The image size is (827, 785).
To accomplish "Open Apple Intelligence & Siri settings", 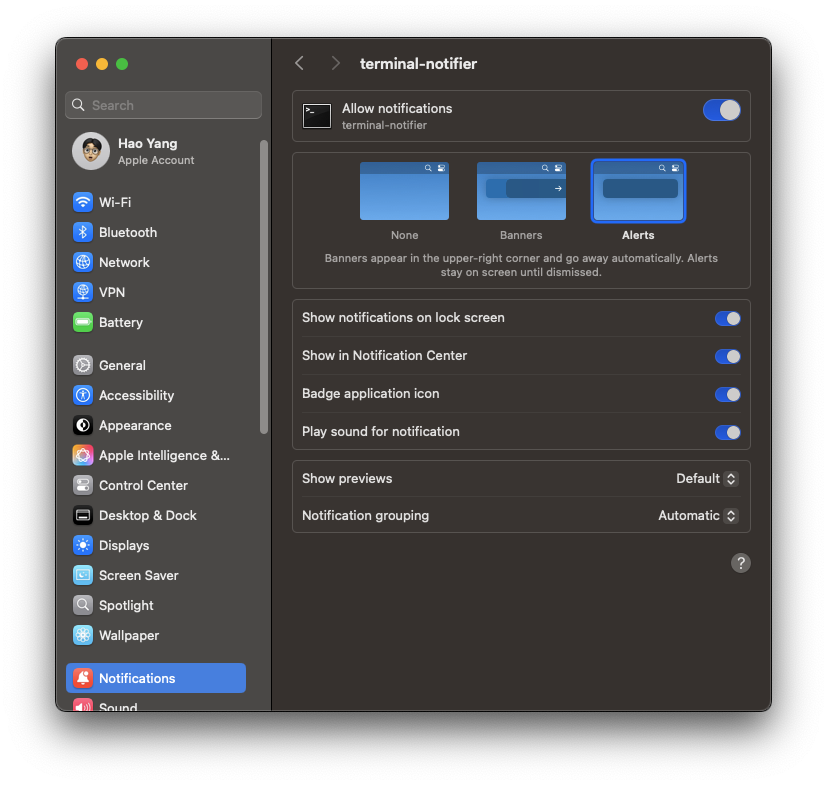I will [x=82, y=455].
